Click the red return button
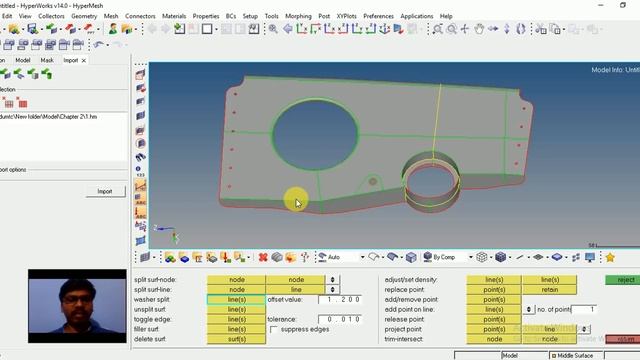Screen dimensions: 640x360 (x=623, y=339)
